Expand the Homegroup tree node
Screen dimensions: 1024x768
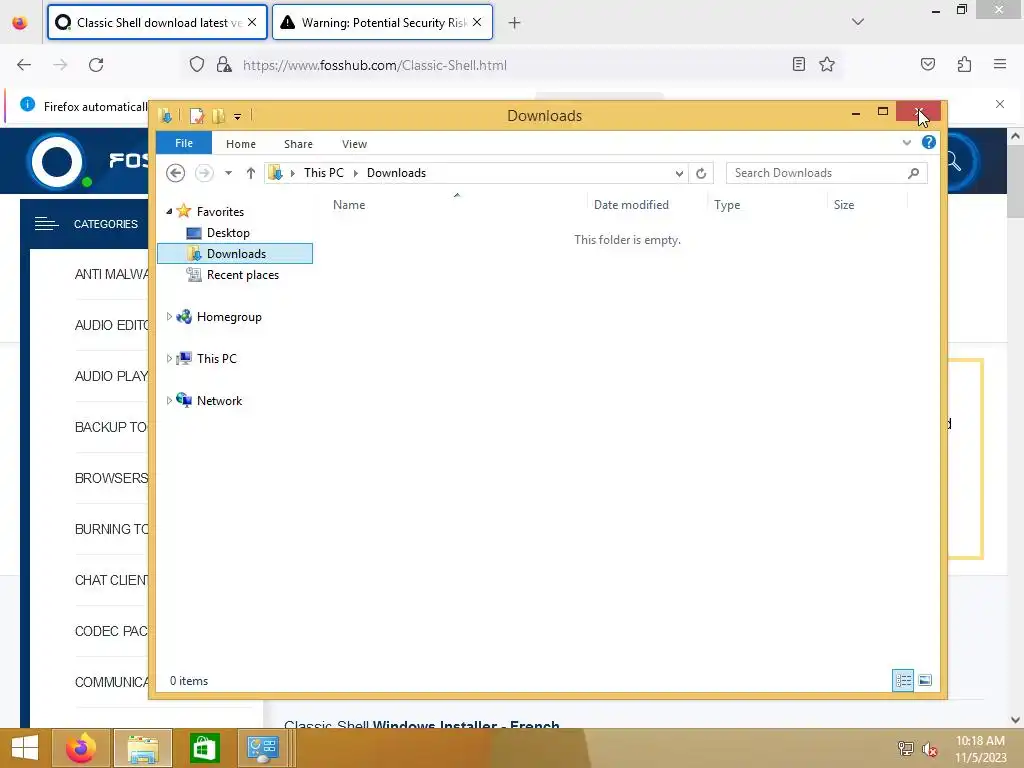(x=168, y=317)
